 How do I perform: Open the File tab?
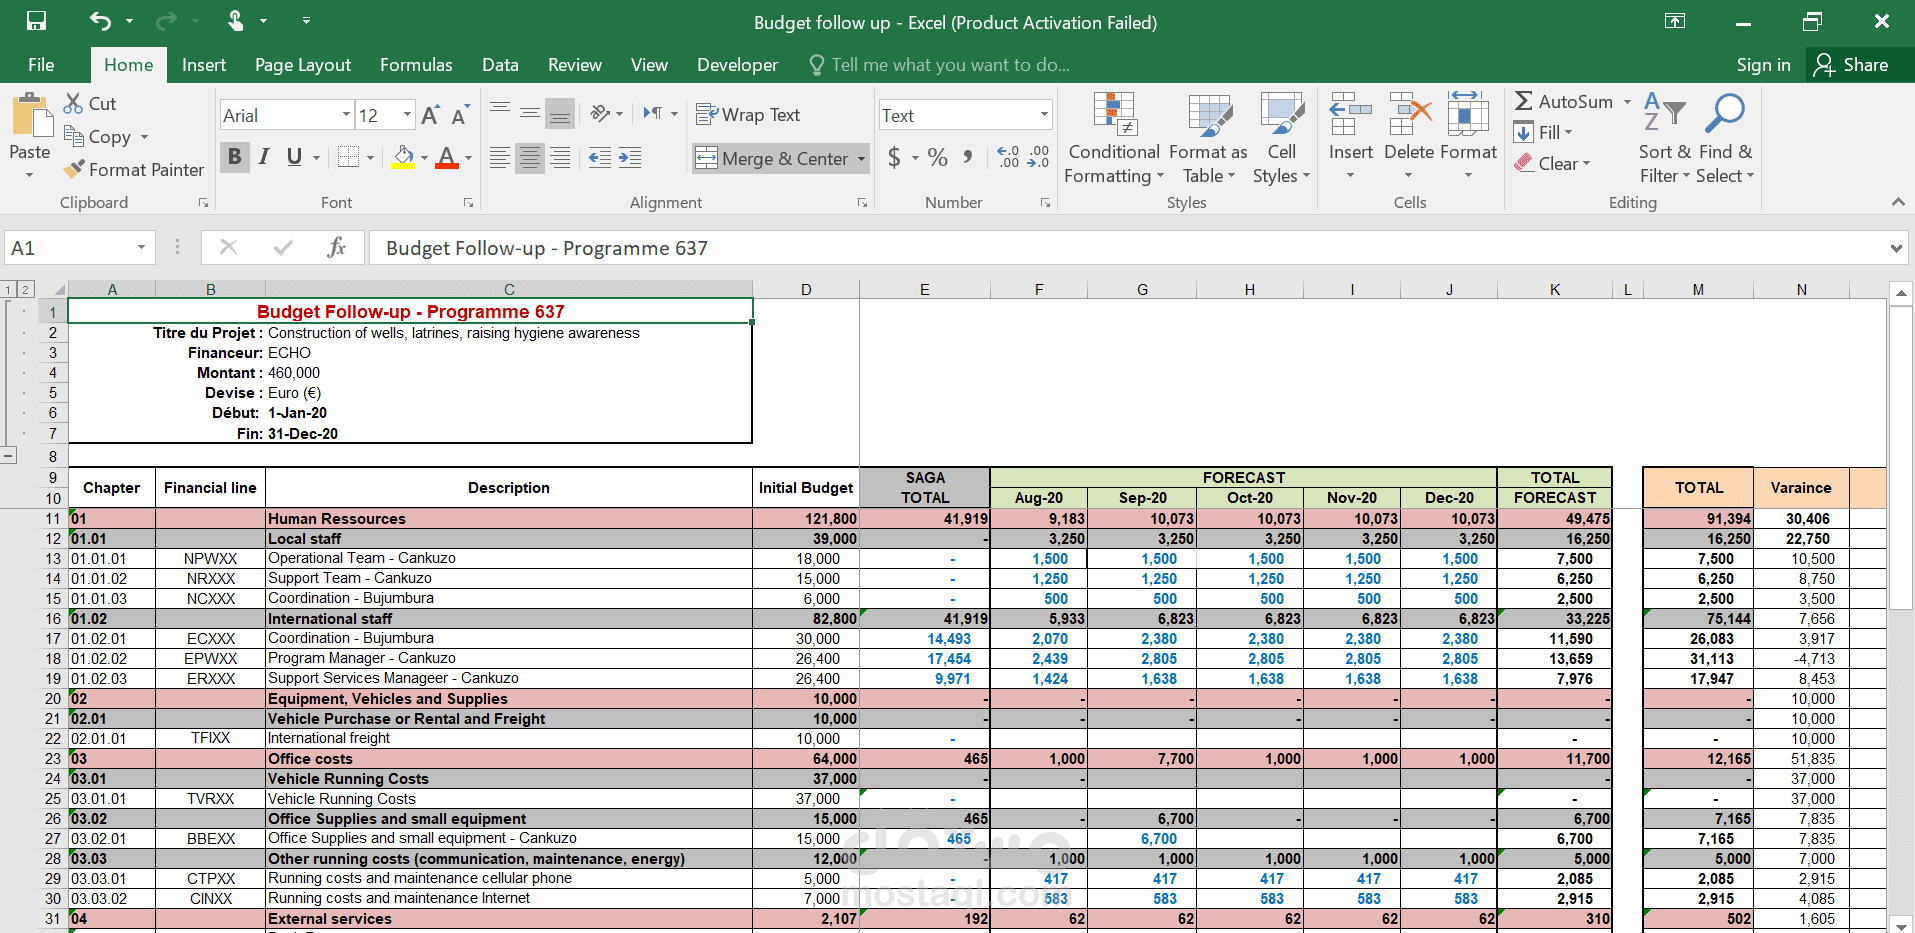[x=41, y=65]
